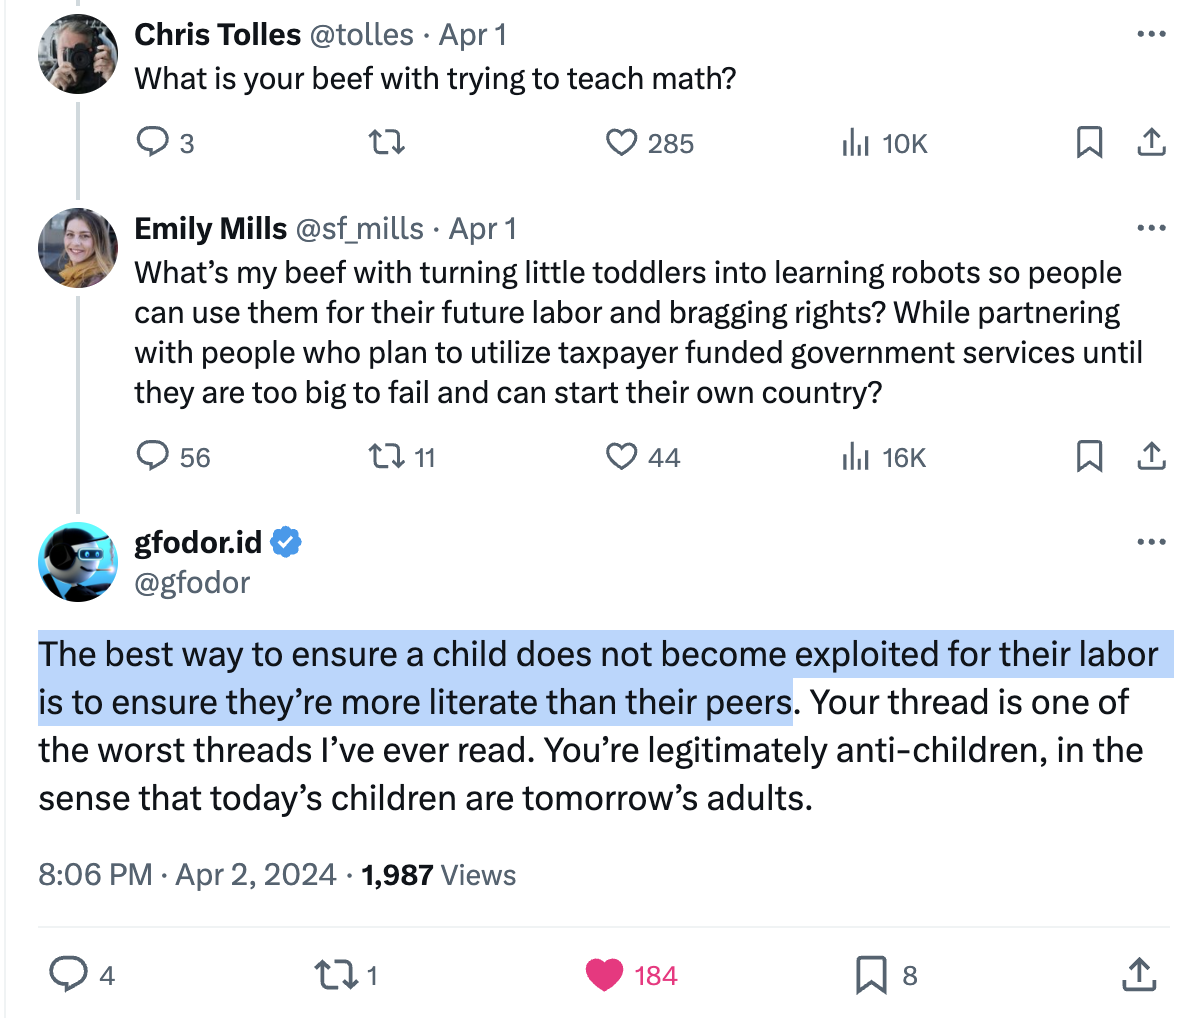Like Chris Tolles' tweet with 285 likes
The image size is (1202, 1018).
622,143
